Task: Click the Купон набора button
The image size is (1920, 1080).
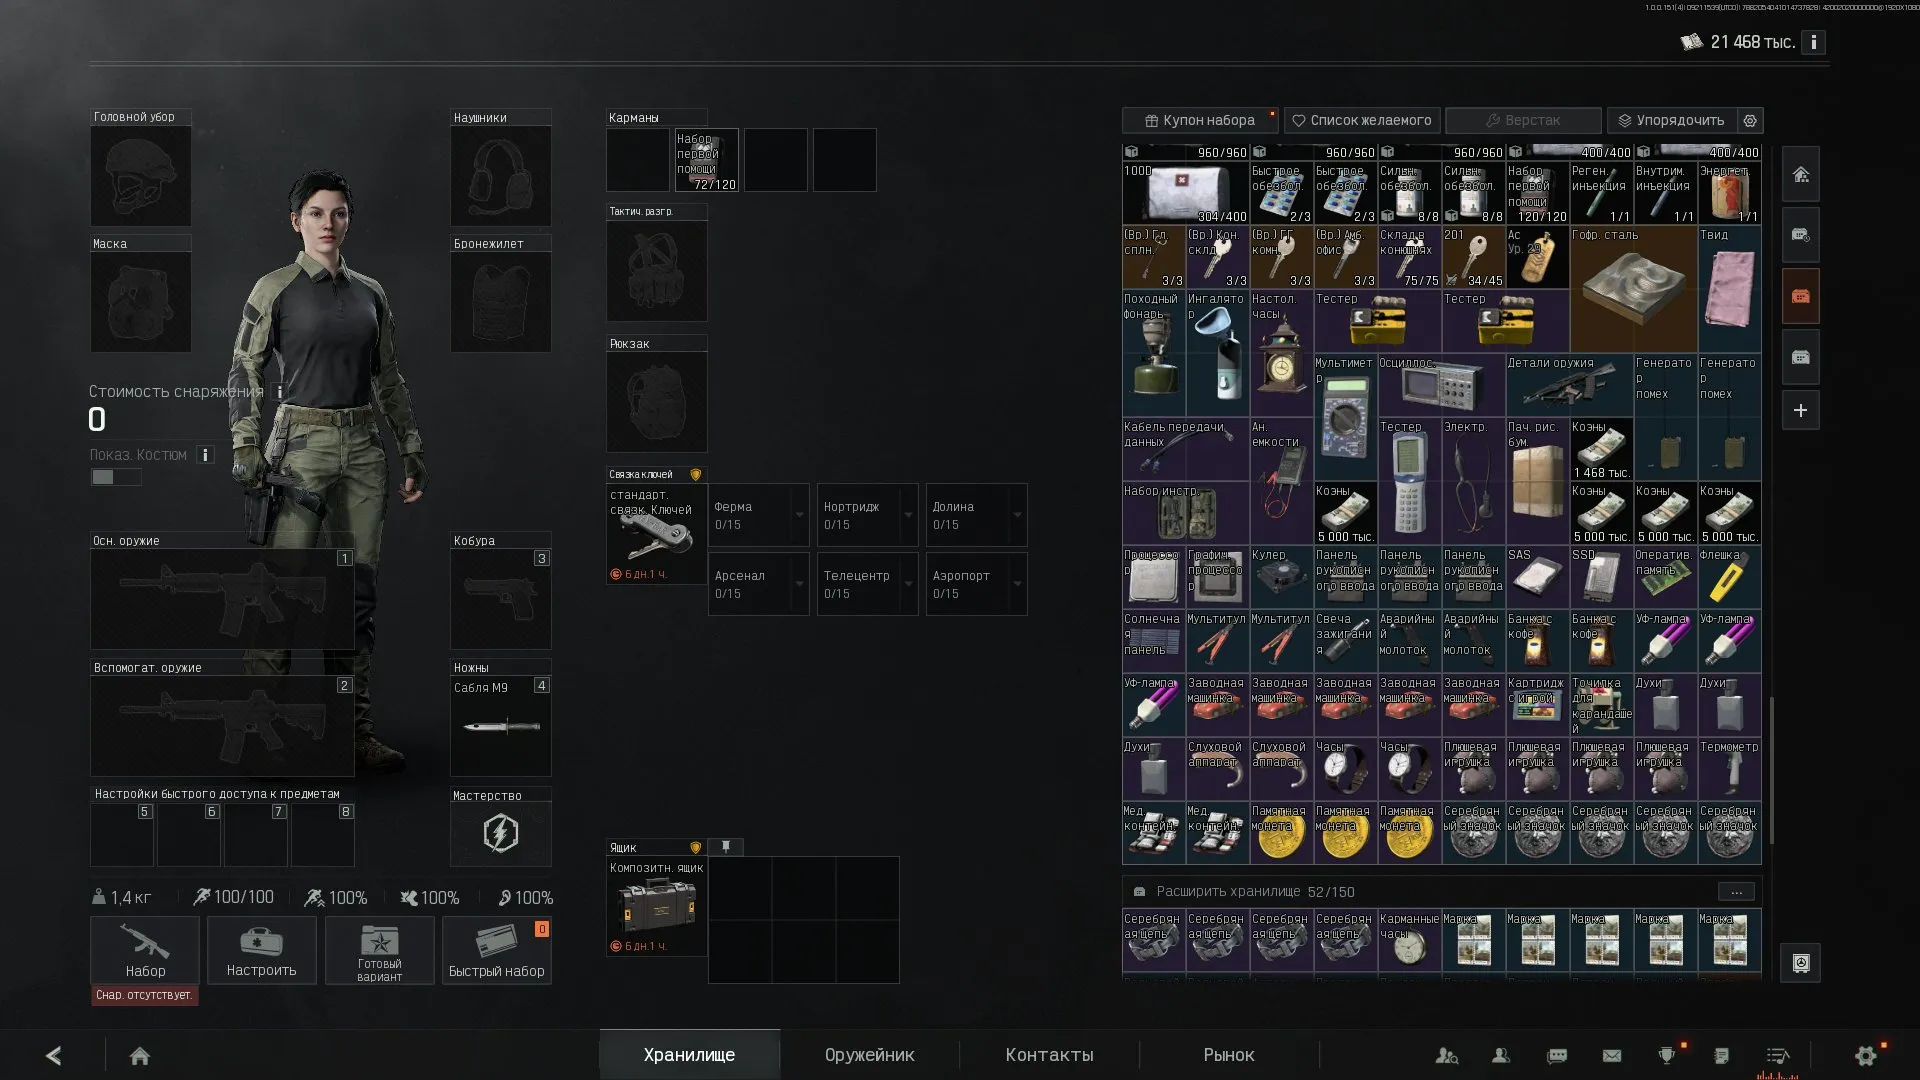Action: pyautogui.click(x=1200, y=120)
